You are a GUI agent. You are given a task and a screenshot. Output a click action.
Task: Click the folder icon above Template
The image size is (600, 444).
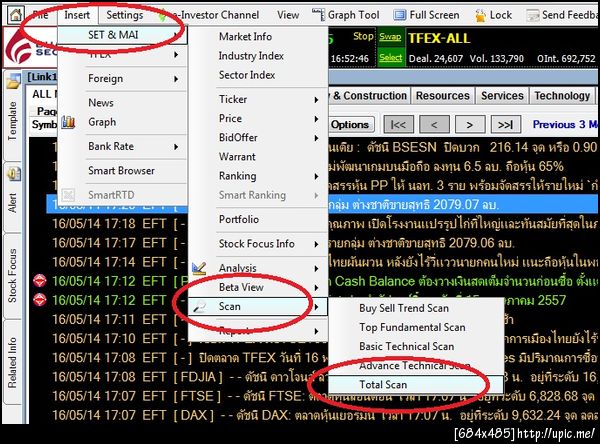[13, 81]
